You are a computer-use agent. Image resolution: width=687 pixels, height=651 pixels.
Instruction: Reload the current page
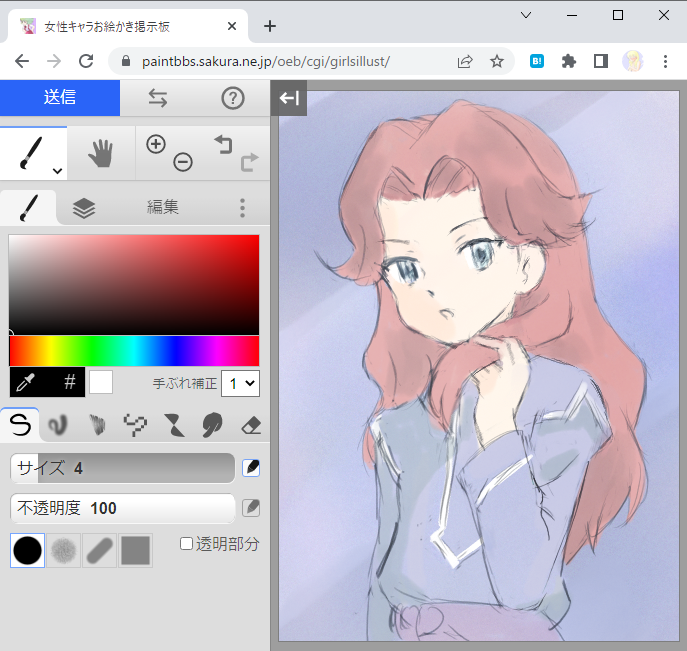[86, 61]
